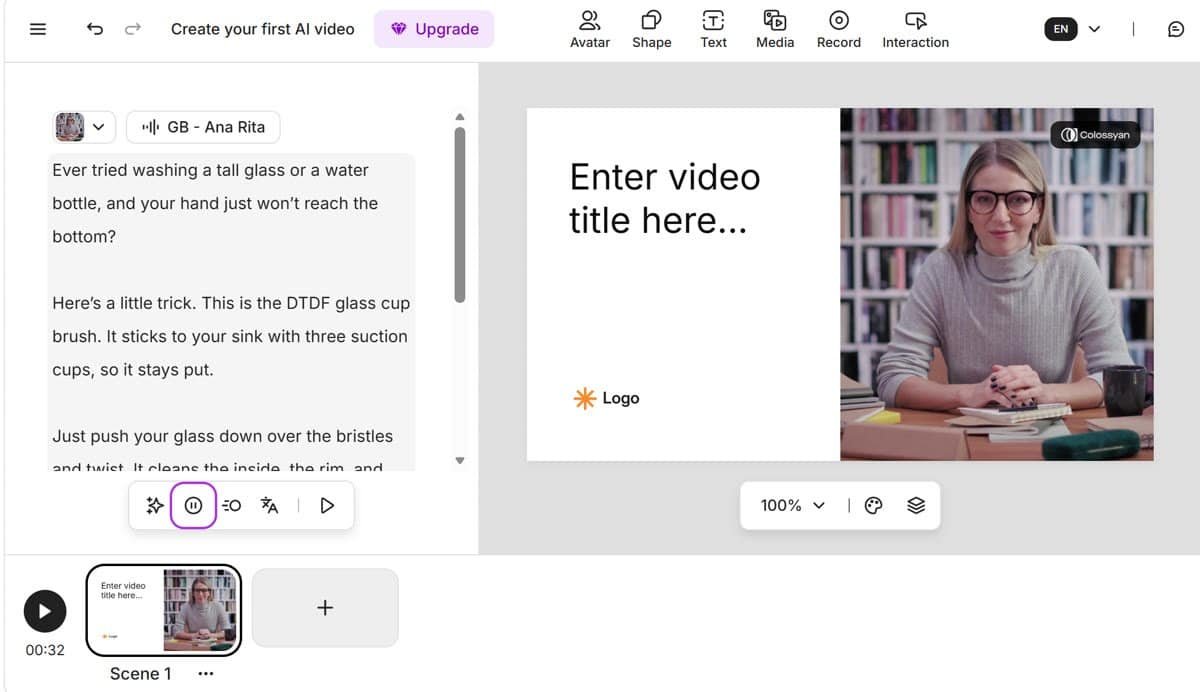This screenshot has width=1200, height=692.
Task: Click the script scrollbar down arrow
Action: pyautogui.click(x=460, y=460)
